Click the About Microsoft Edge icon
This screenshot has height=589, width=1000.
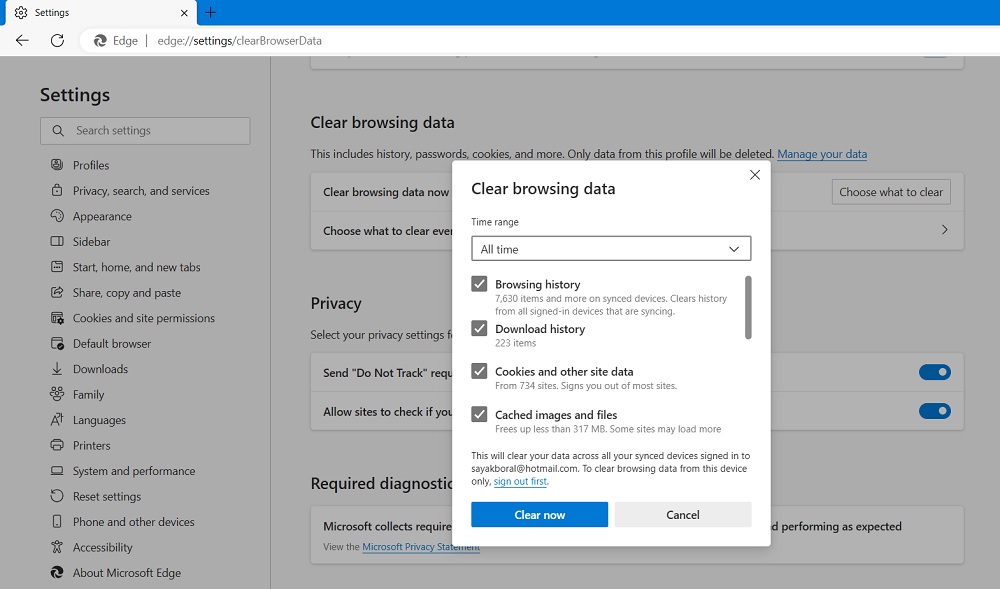click(58, 572)
